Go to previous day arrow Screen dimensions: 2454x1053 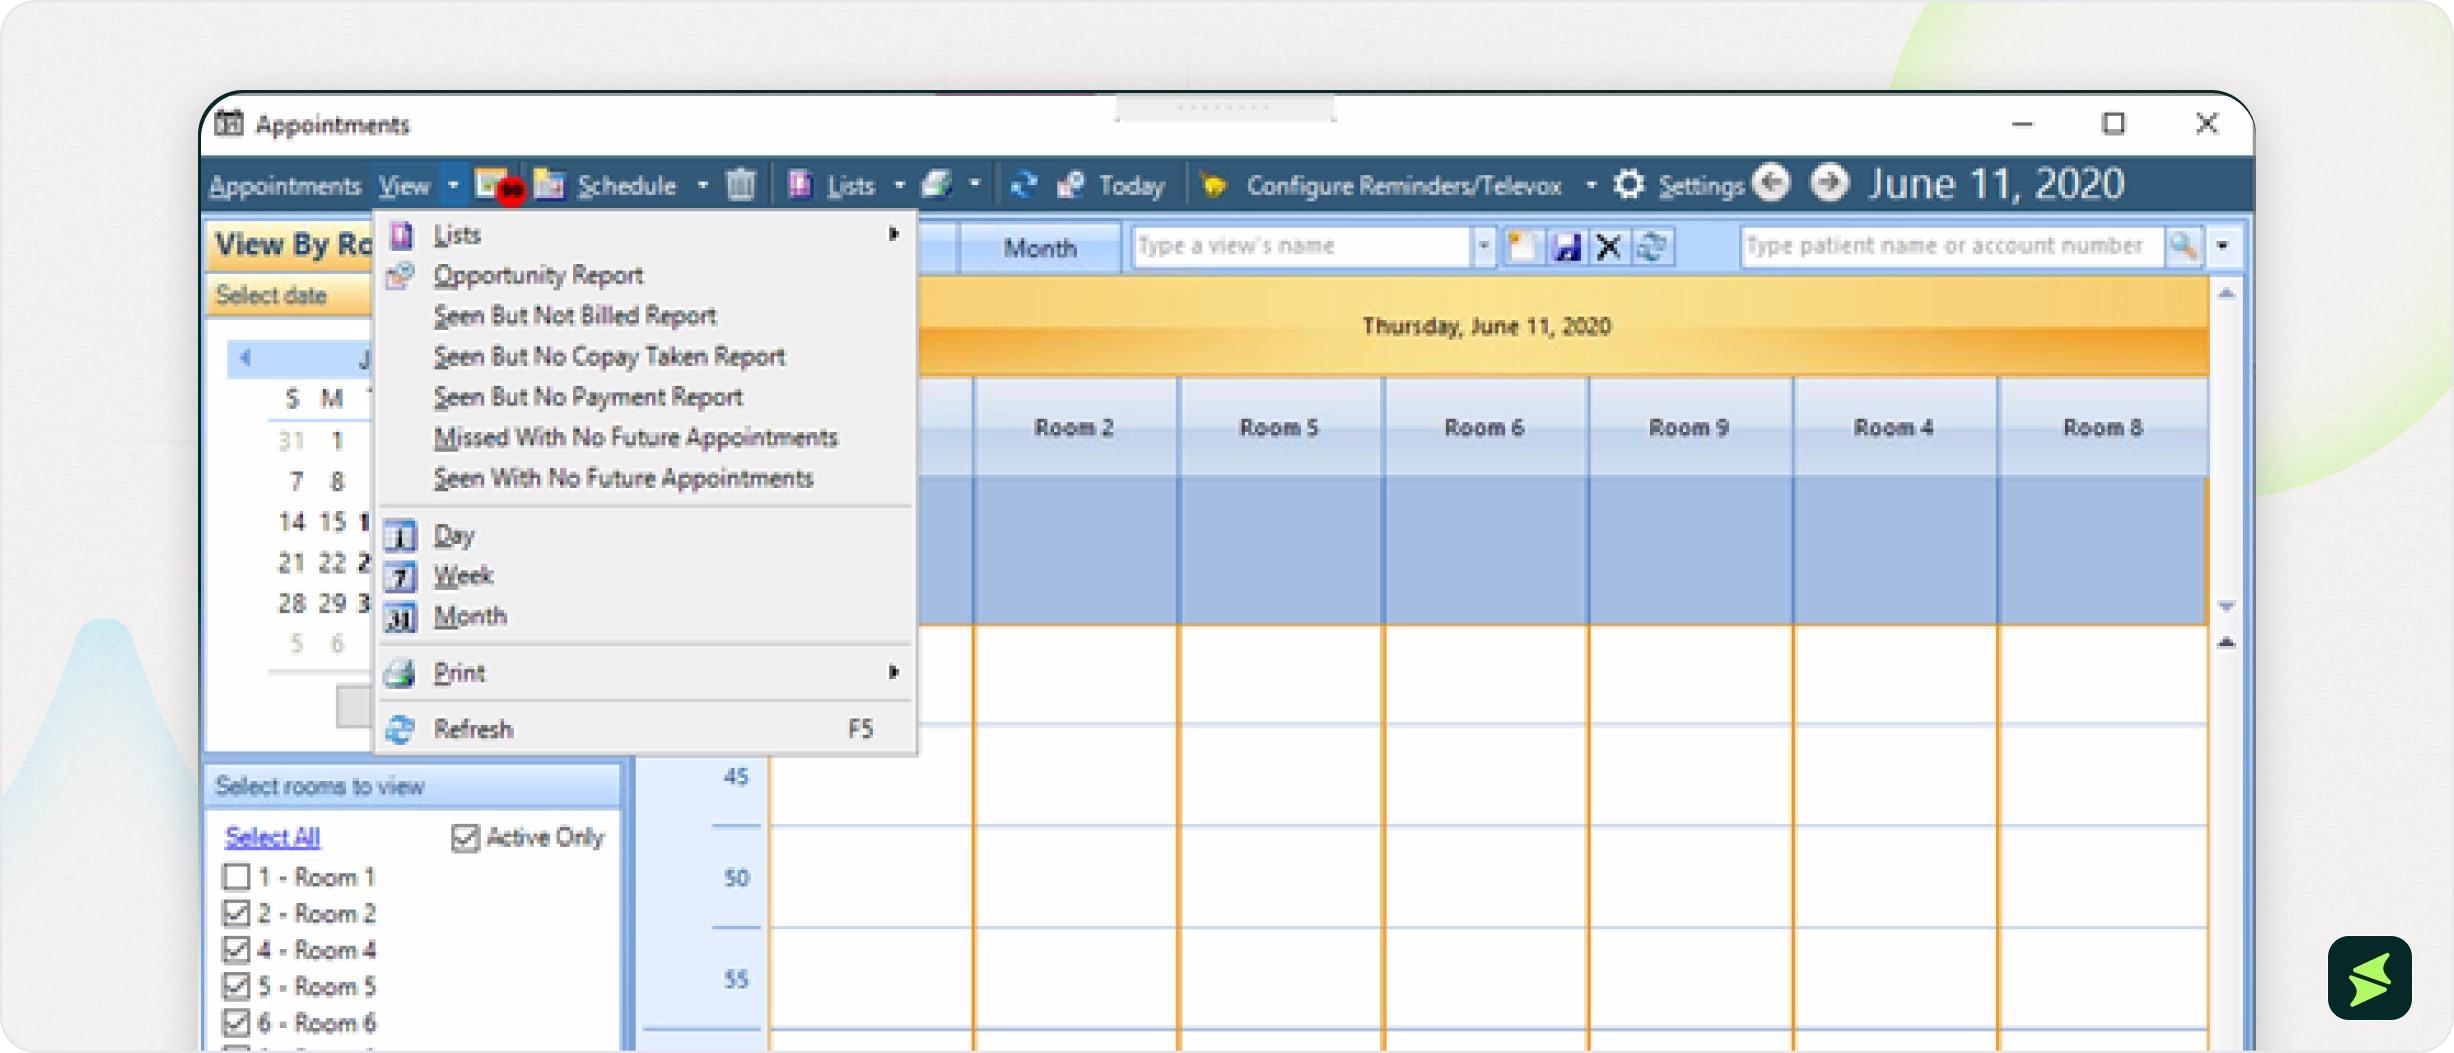1771,183
